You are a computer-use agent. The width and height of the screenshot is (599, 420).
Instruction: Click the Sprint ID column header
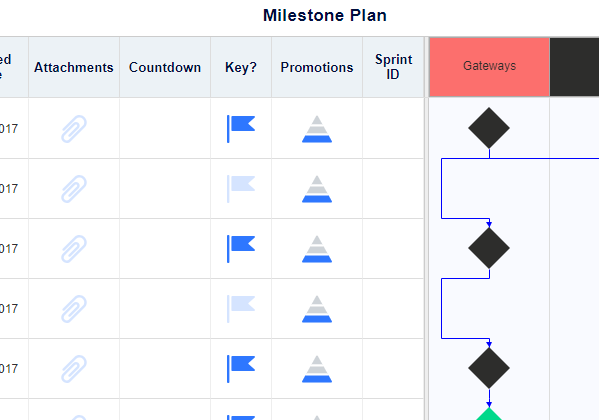(393, 67)
